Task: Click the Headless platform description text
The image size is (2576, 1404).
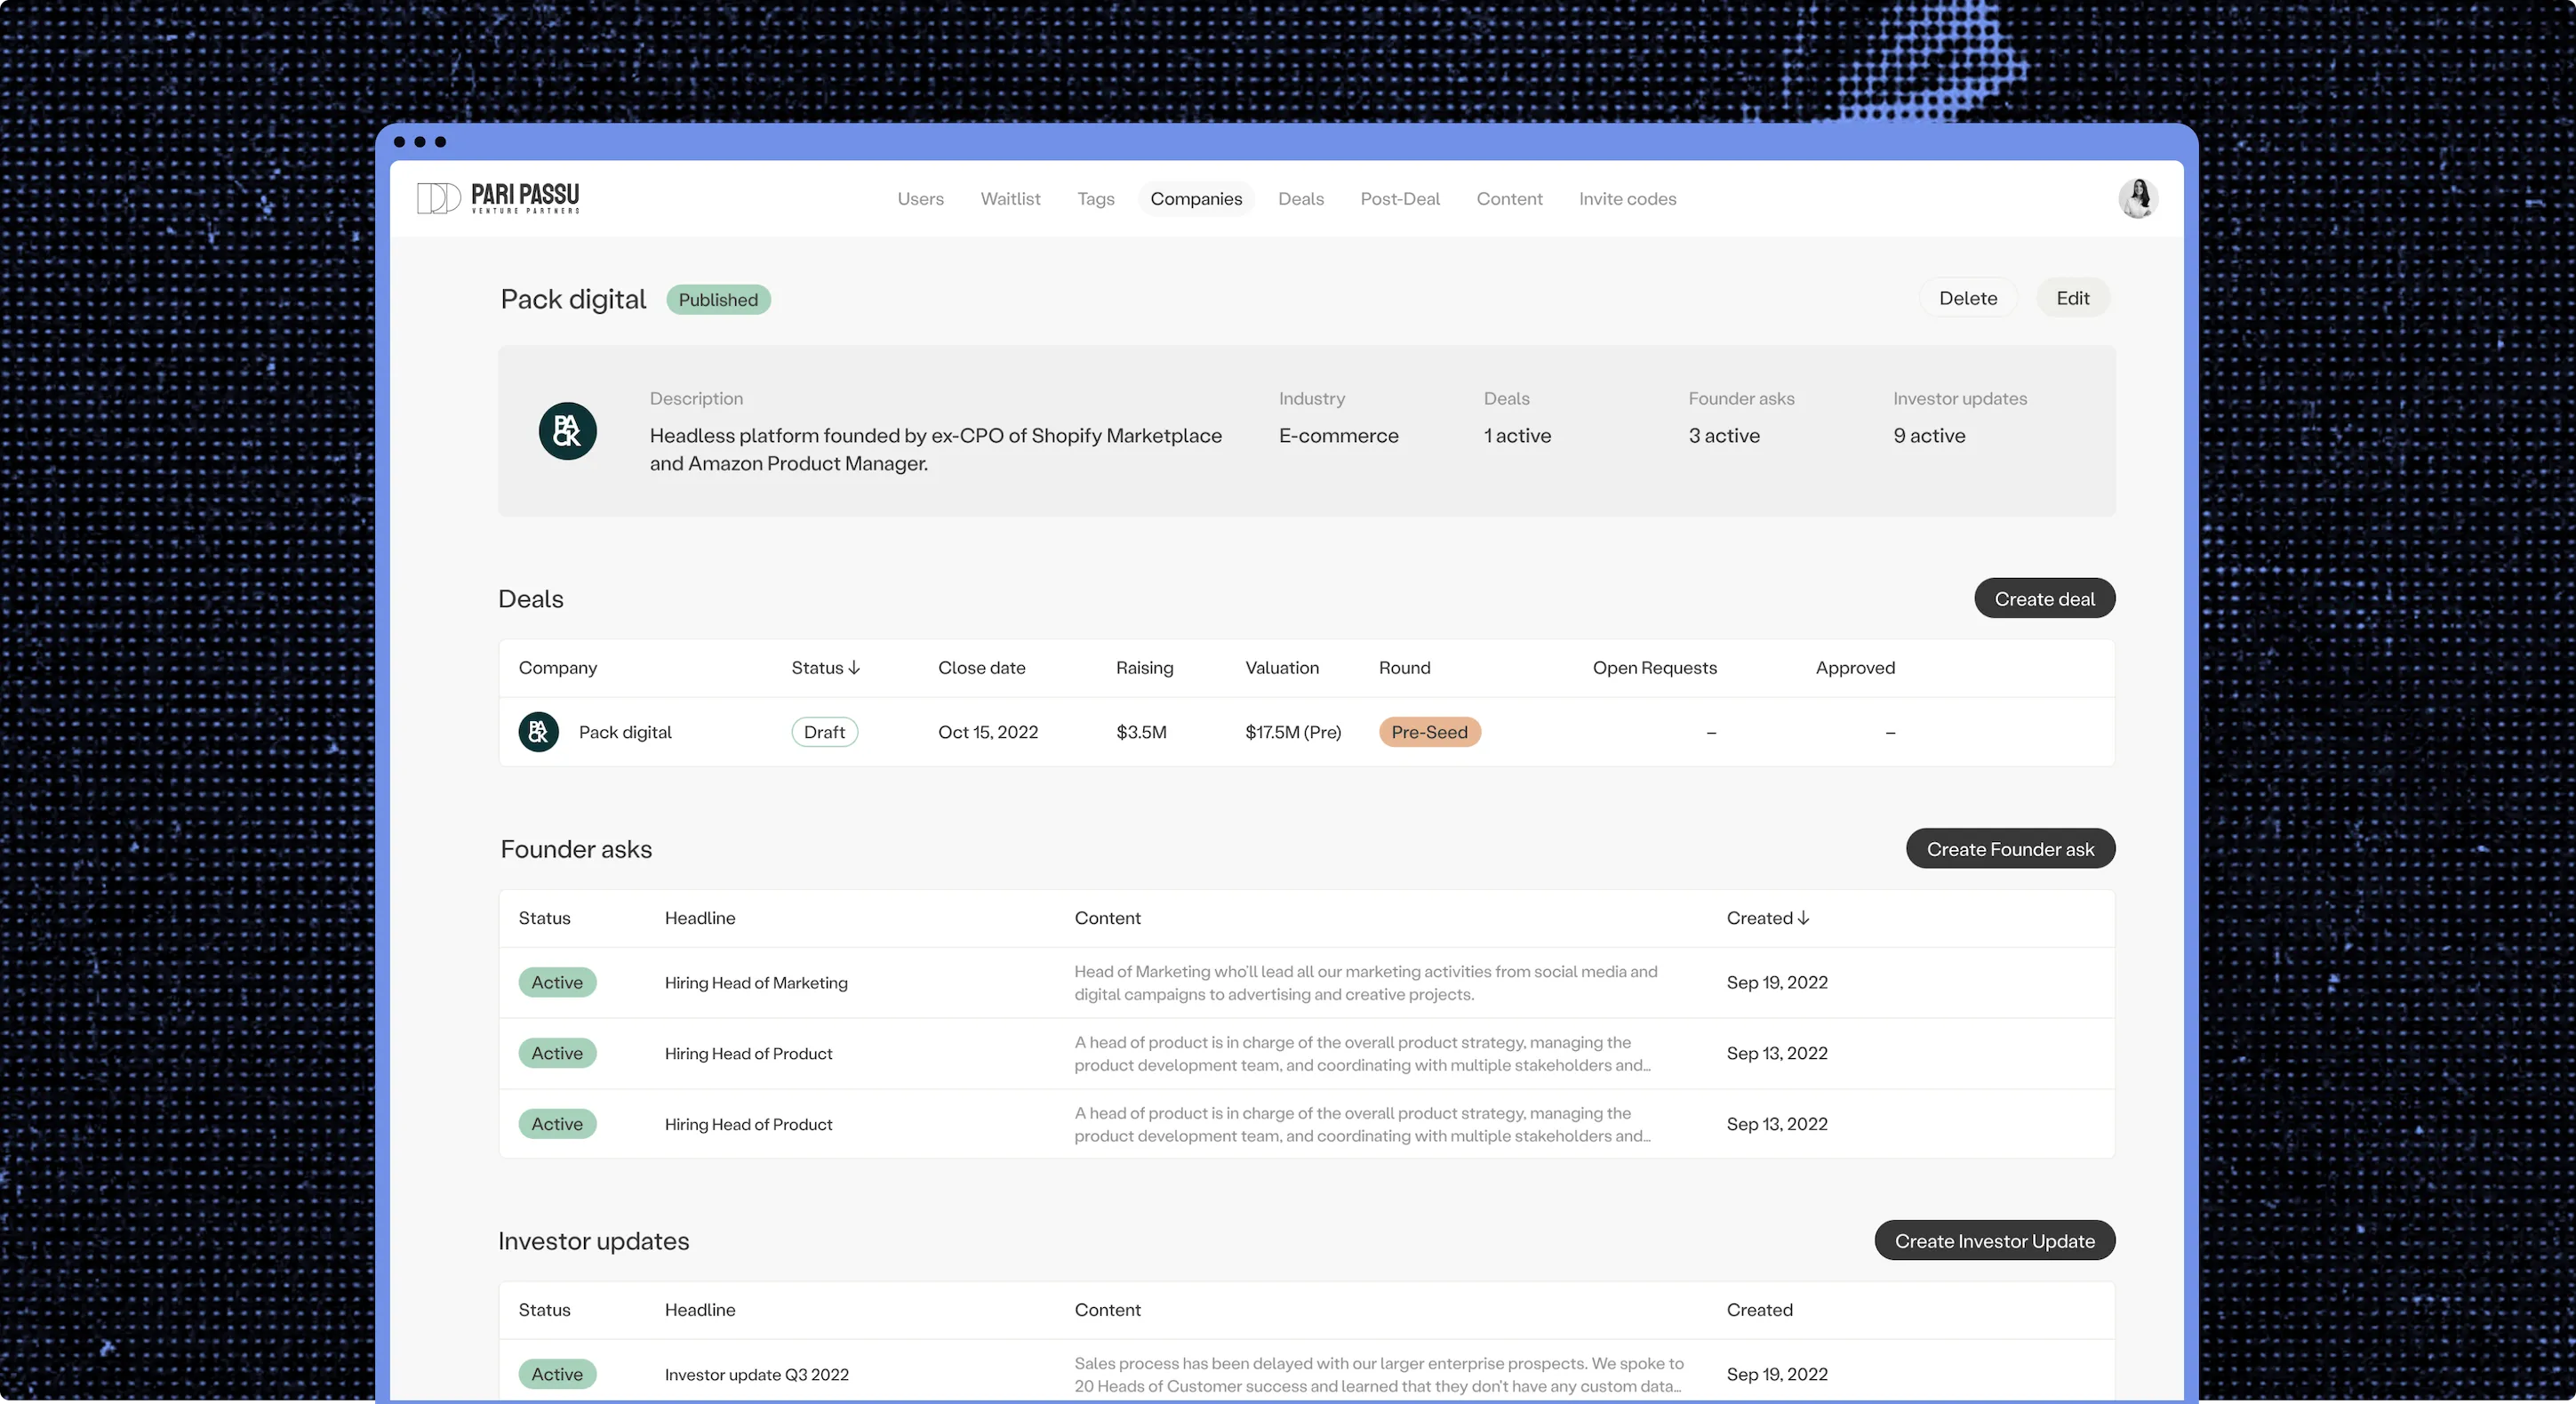Action: tap(936, 450)
